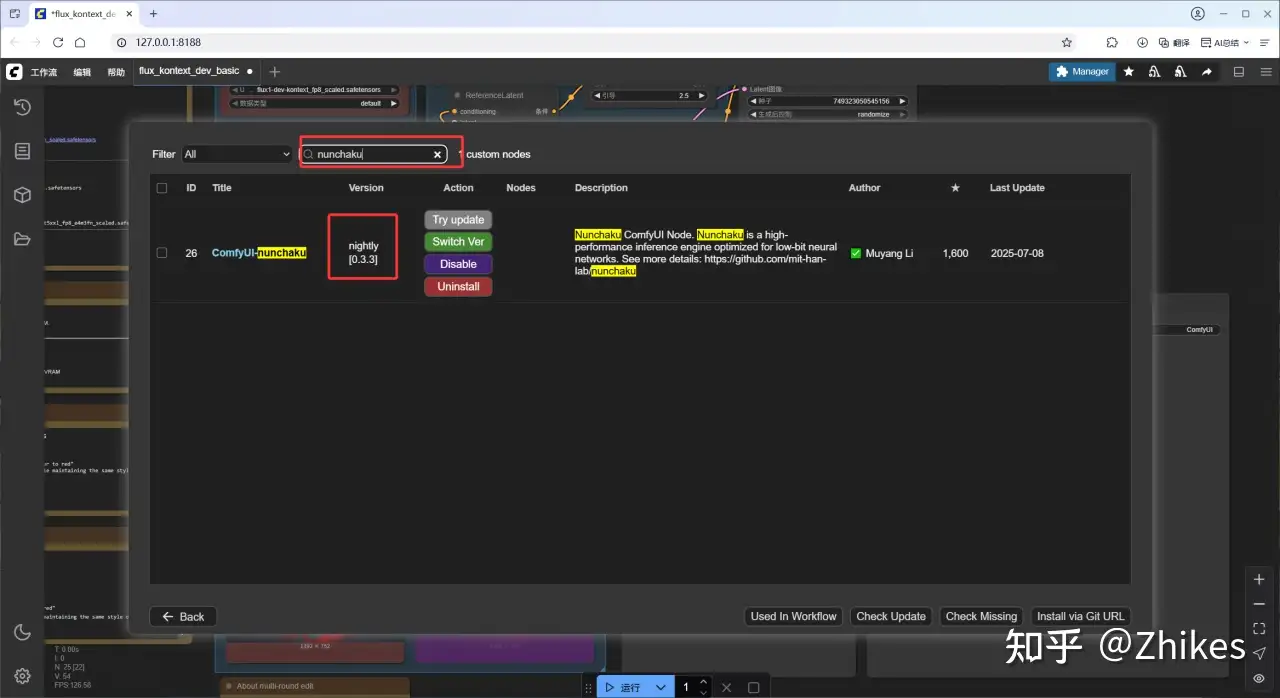1280x698 pixels.
Task: Click the 运行 run button
Action: (624, 688)
